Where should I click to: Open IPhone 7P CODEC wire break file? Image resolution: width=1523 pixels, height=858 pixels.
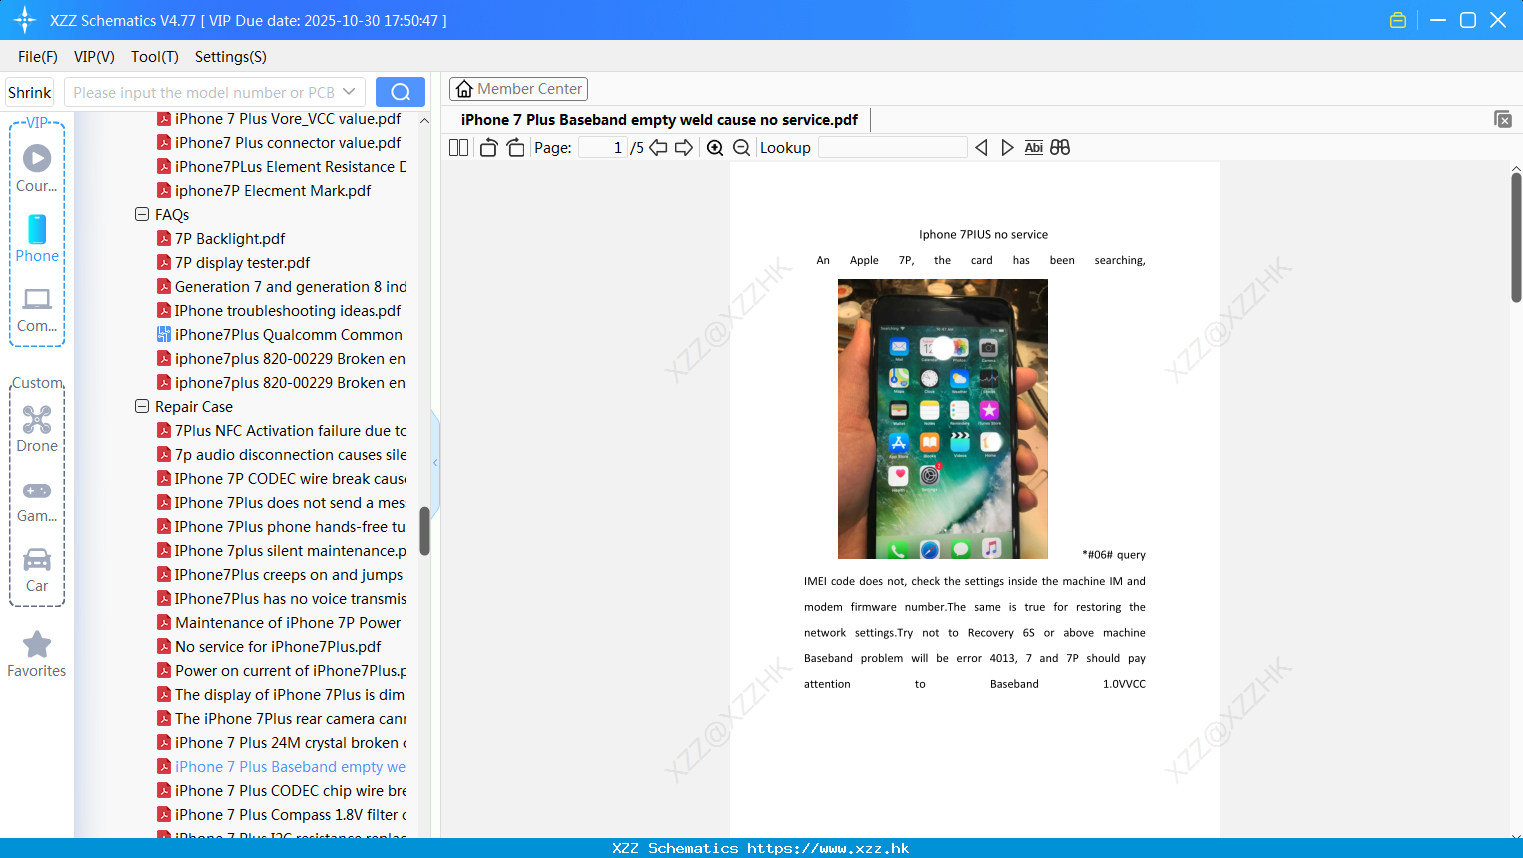click(x=282, y=479)
